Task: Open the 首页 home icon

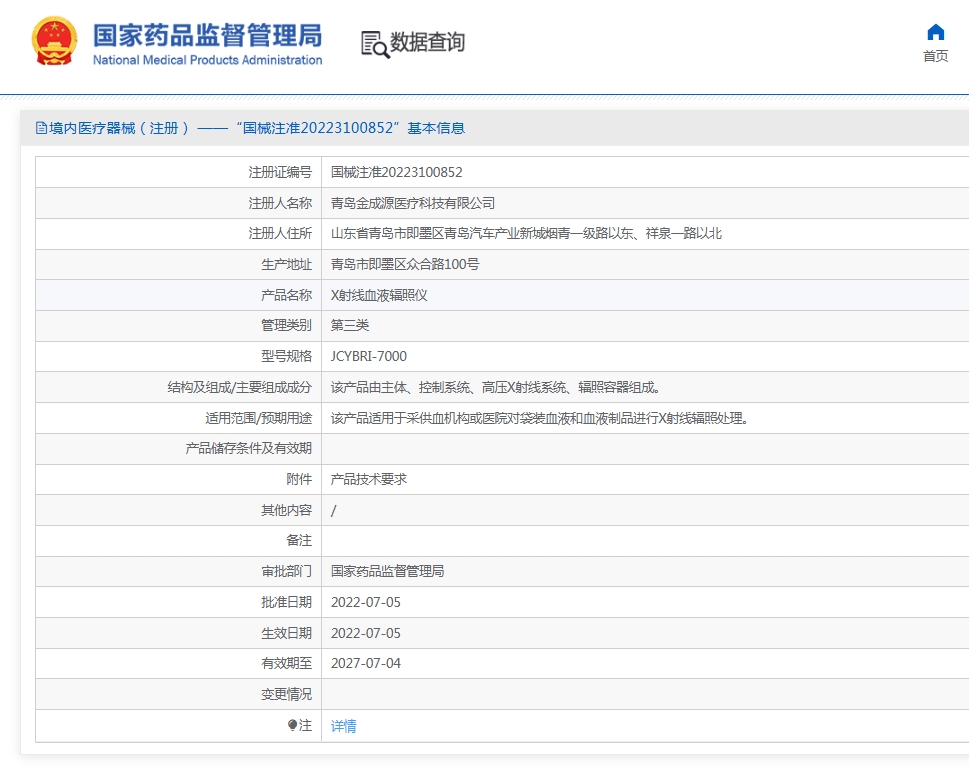Action: point(936,32)
